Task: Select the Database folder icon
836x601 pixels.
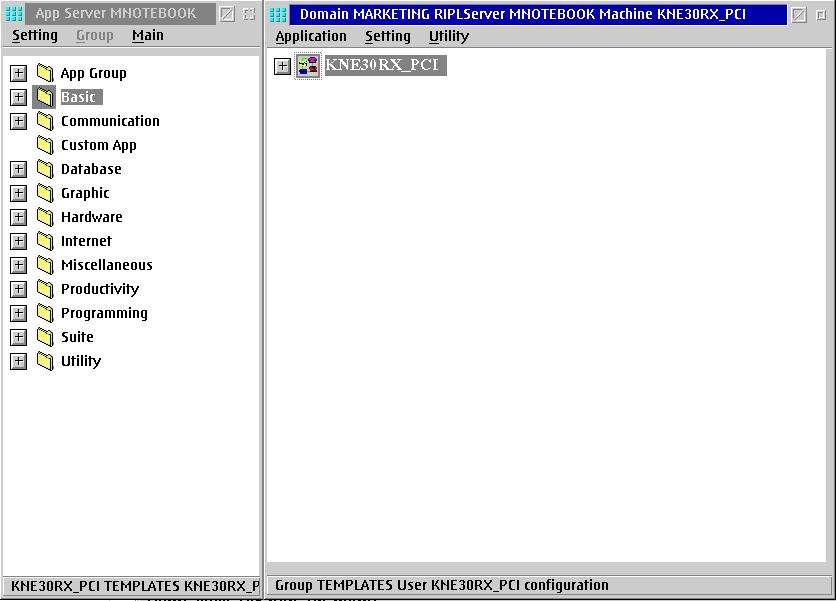Action: click(x=45, y=169)
